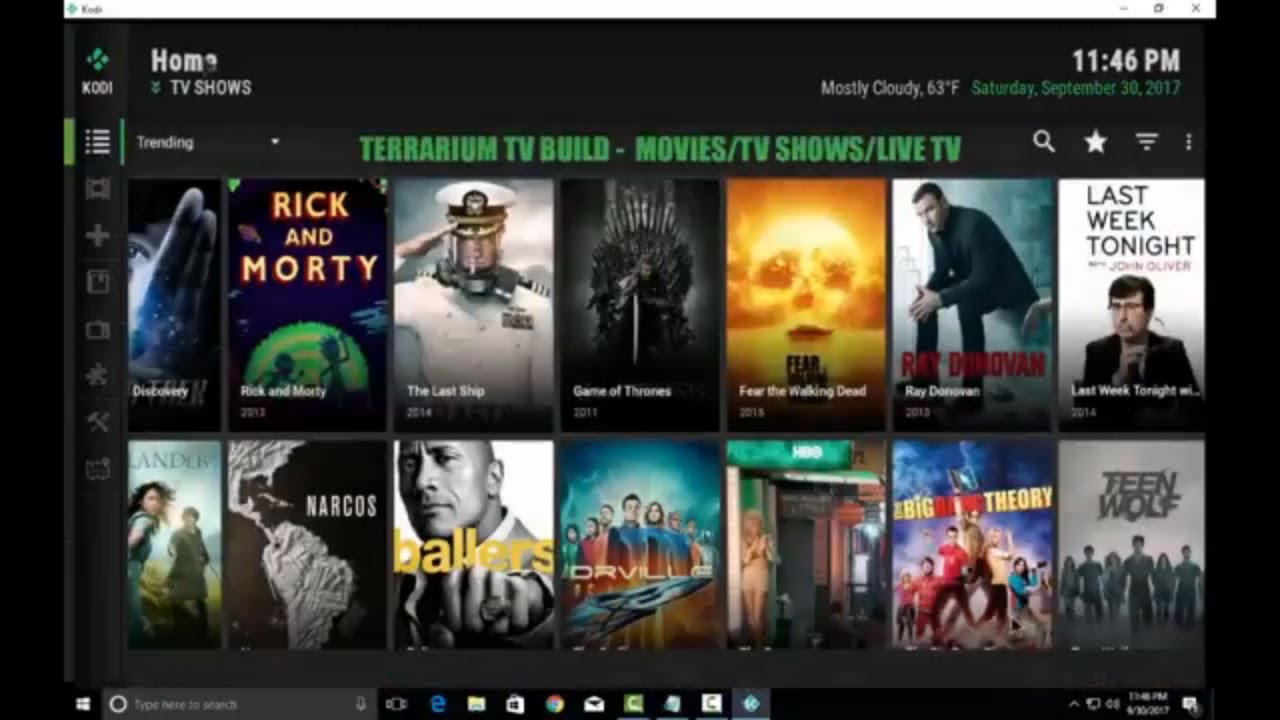This screenshot has height=720, width=1280.
Task: Click the bottom ticket-shaped sidebar icon
Action: [x=97, y=469]
